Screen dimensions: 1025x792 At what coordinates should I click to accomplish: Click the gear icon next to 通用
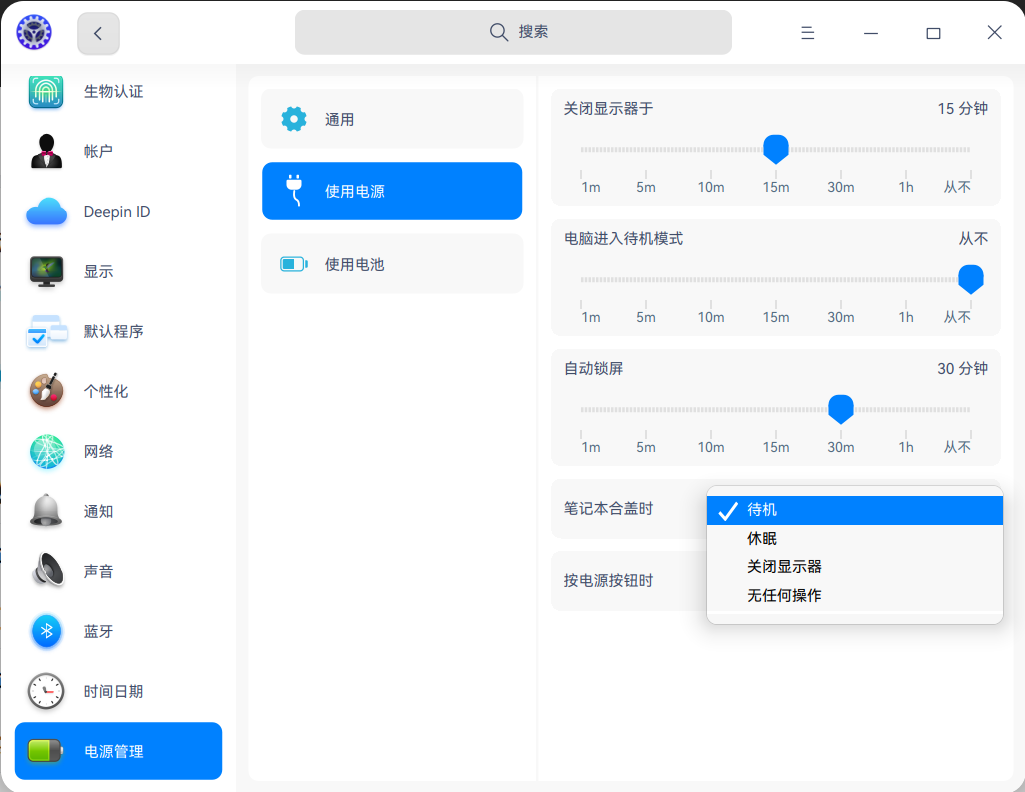tap(294, 119)
